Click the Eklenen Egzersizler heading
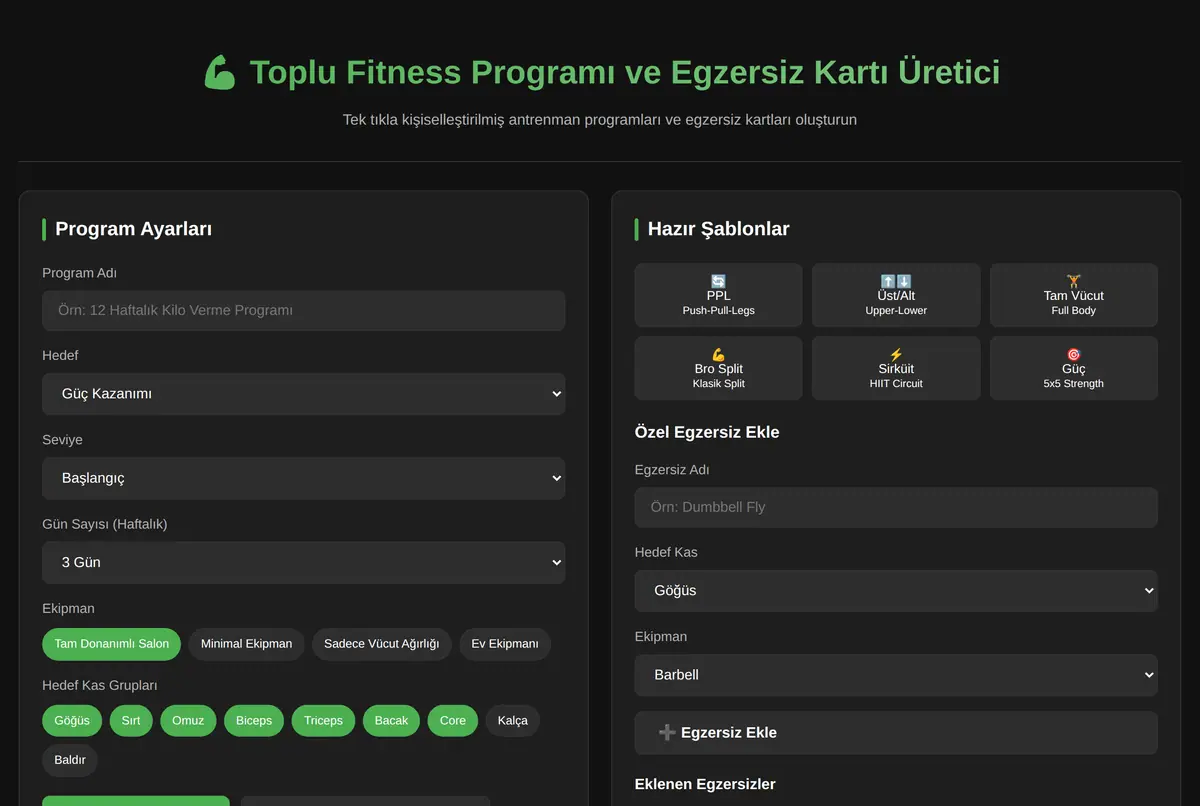 coord(705,784)
